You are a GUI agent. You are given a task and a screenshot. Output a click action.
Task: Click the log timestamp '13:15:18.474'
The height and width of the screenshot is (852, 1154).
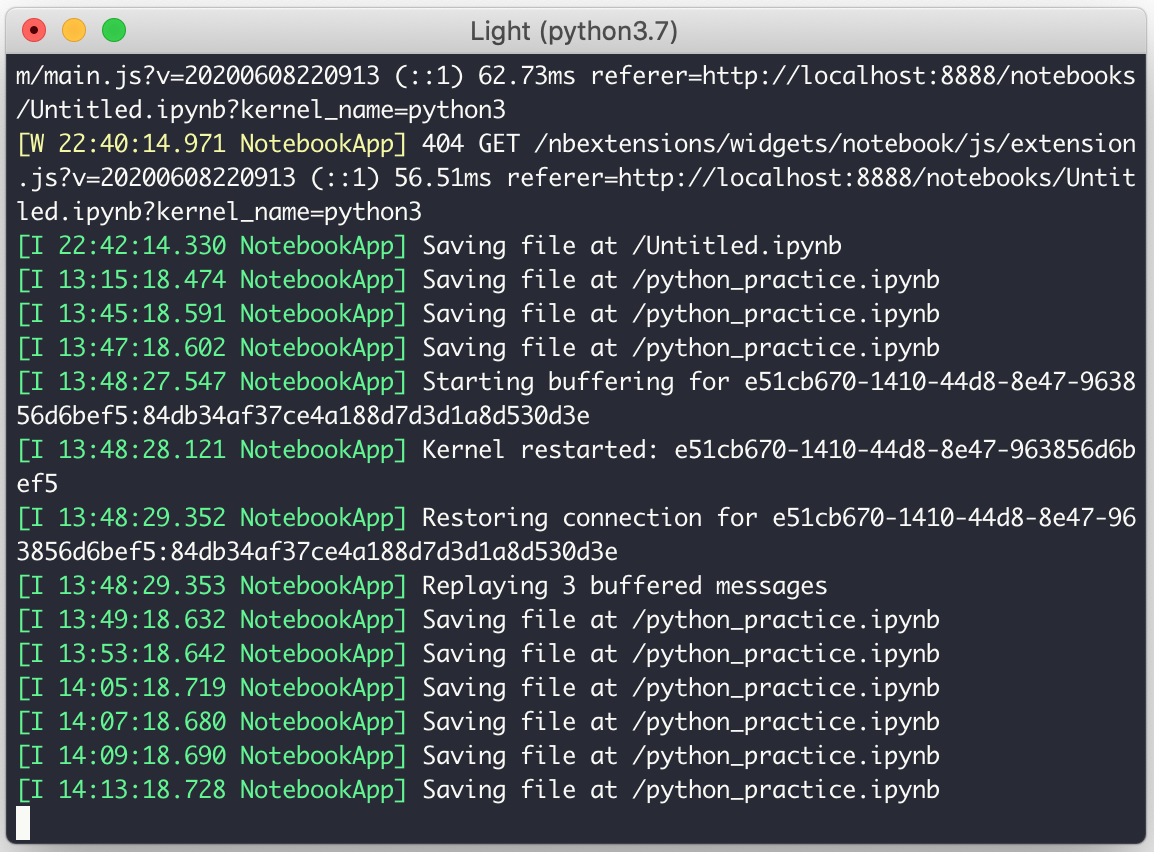[x=142, y=280]
